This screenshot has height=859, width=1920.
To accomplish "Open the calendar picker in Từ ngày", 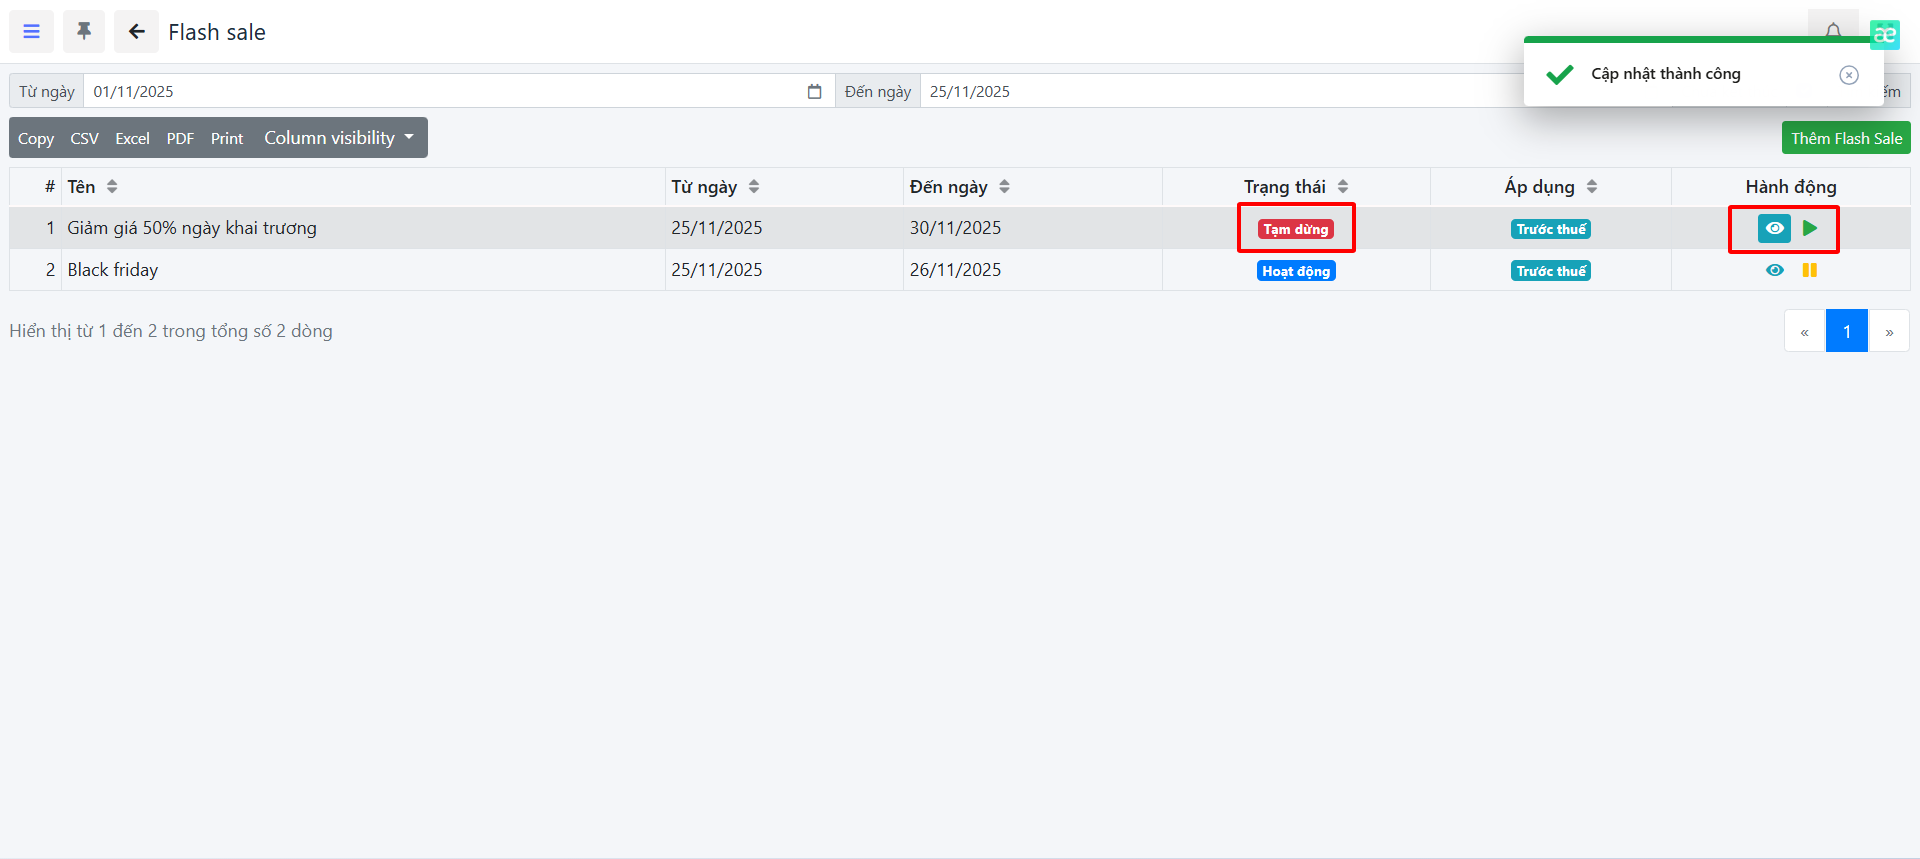I will 814,92.
